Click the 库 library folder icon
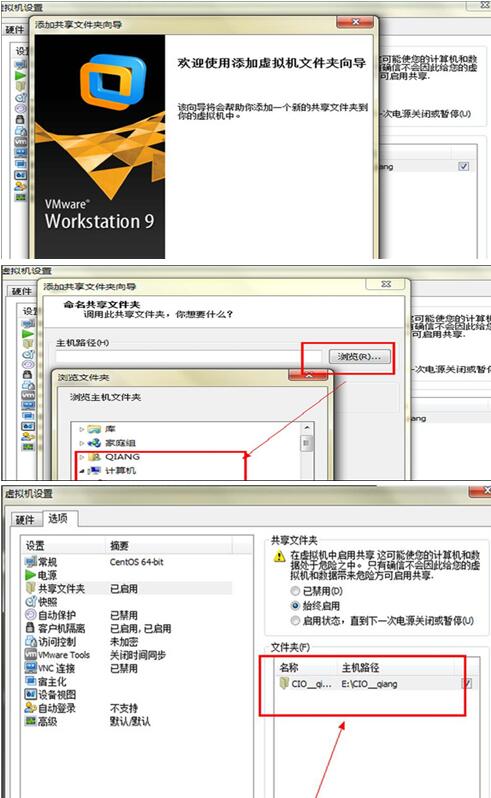The image size is (491, 798). tap(94, 429)
